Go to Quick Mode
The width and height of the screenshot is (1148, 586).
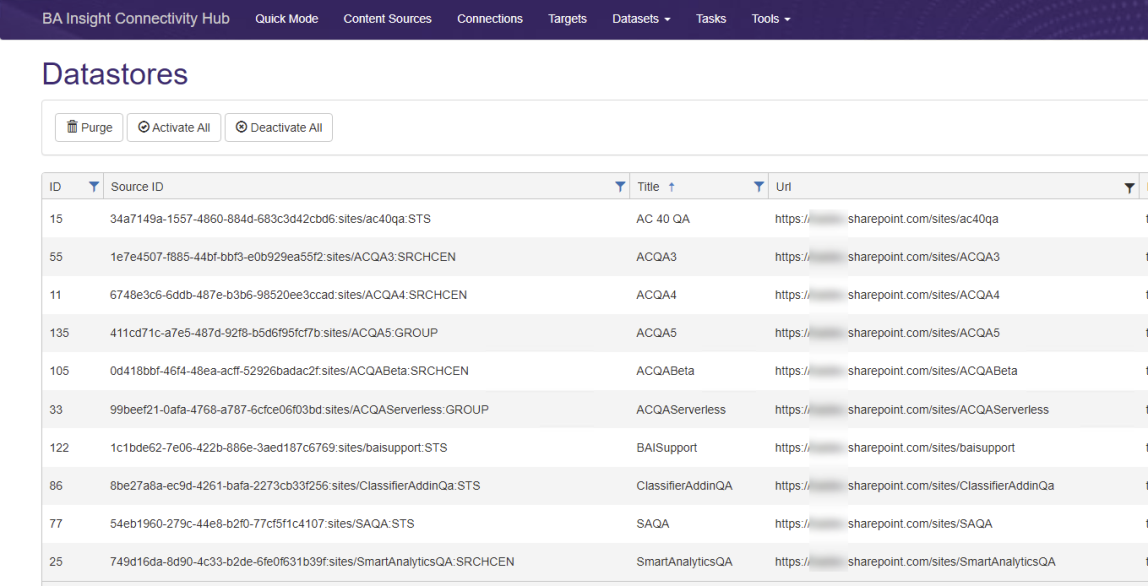(286, 19)
